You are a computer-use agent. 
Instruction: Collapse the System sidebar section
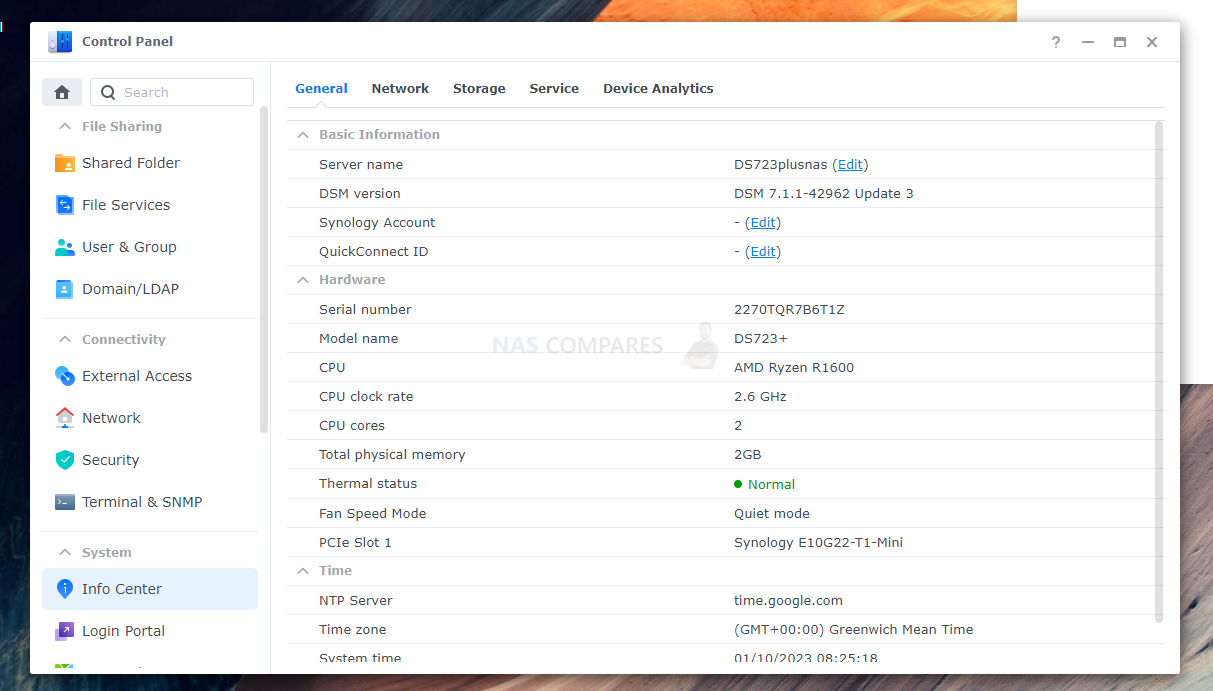pyautogui.click(x=65, y=552)
